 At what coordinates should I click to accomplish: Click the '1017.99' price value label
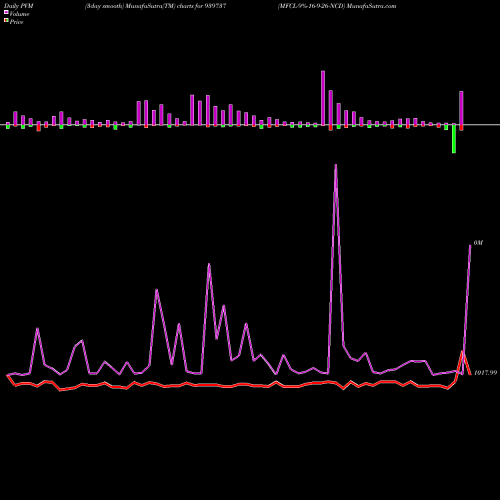485,373
